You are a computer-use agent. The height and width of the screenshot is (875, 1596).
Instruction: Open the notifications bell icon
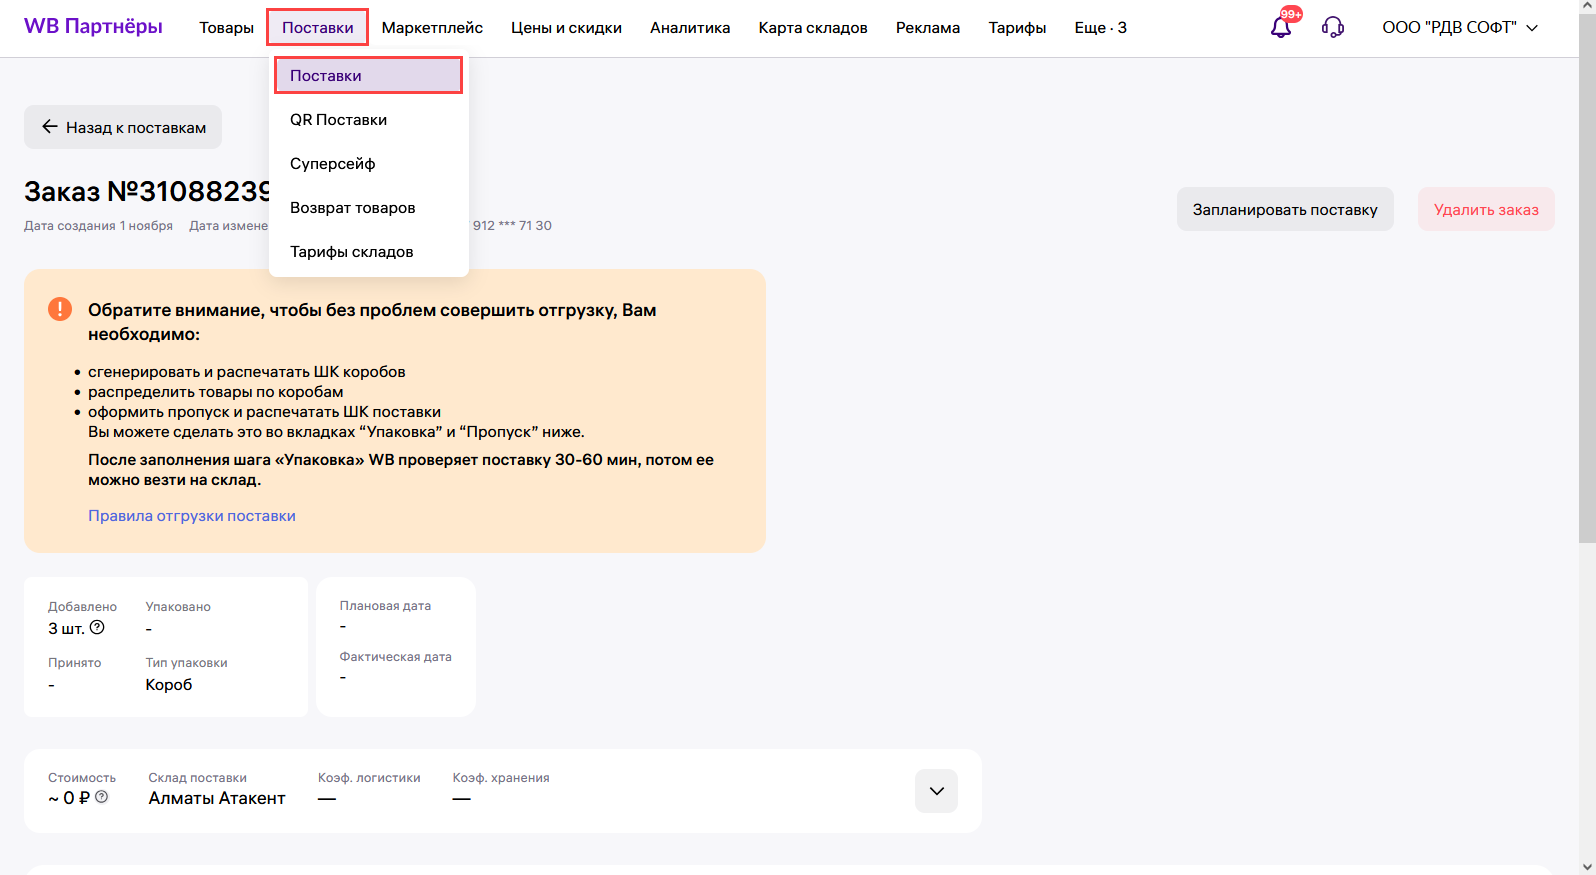tap(1281, 27)
